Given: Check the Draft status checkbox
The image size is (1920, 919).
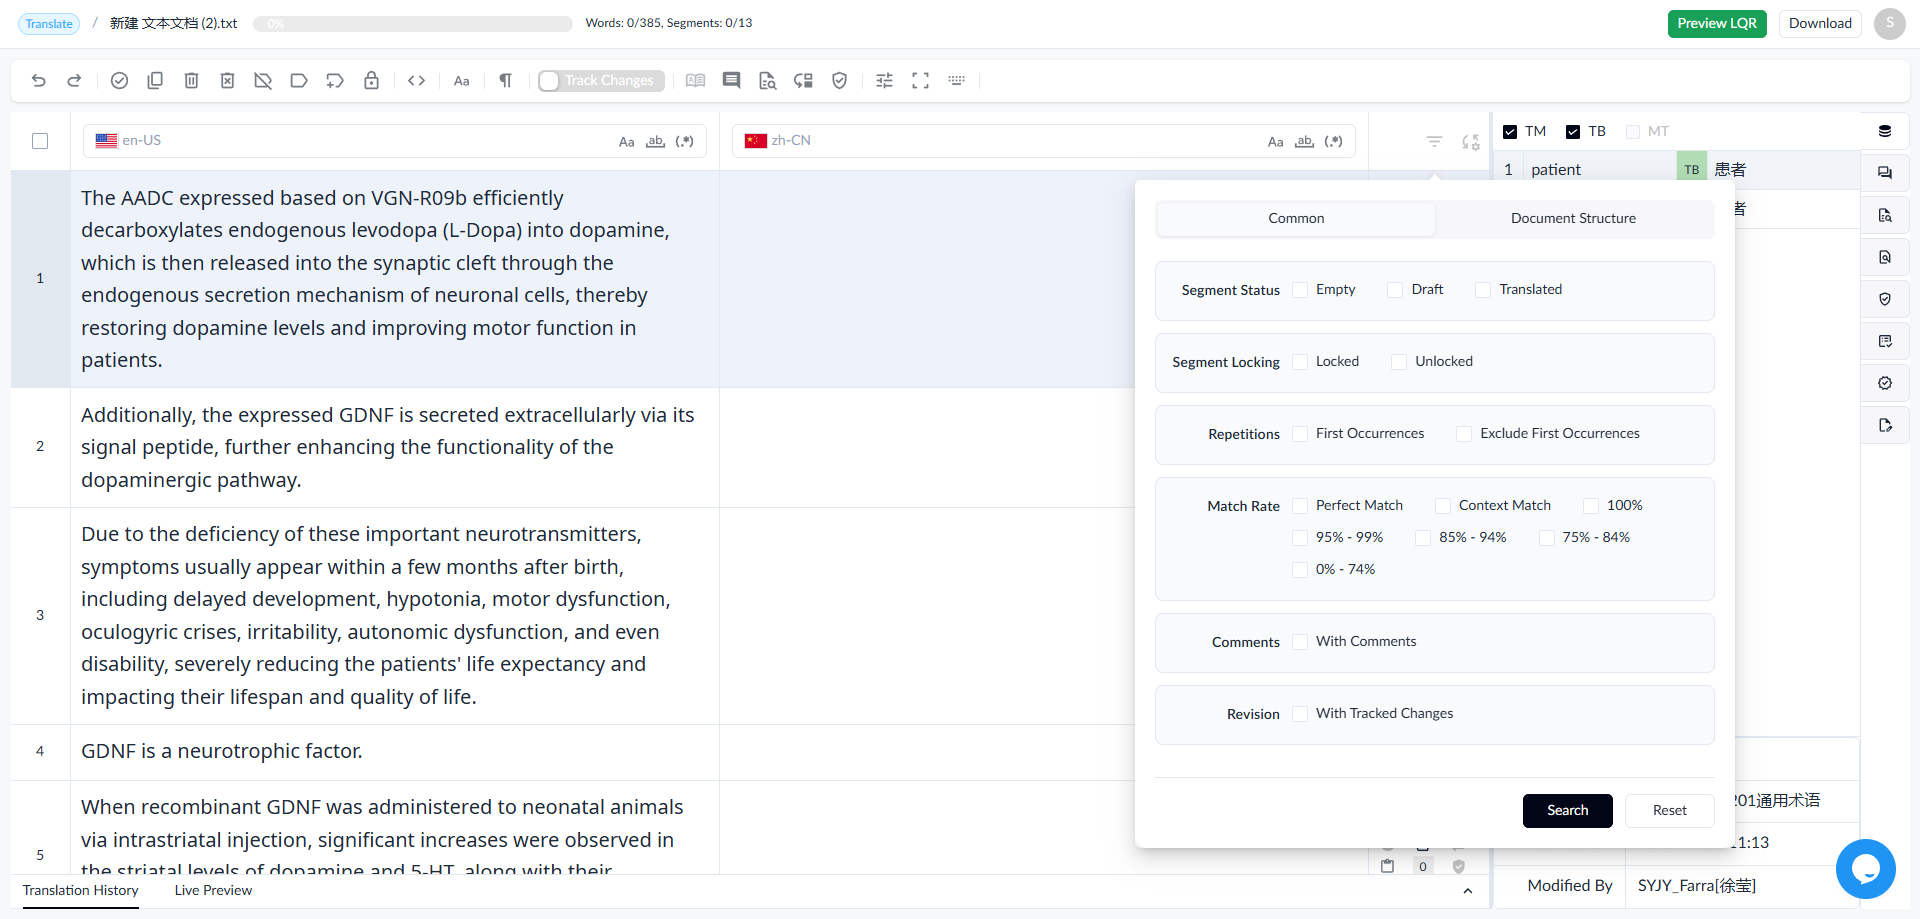Looking at the screenshot, I should tap(1395, 290).
